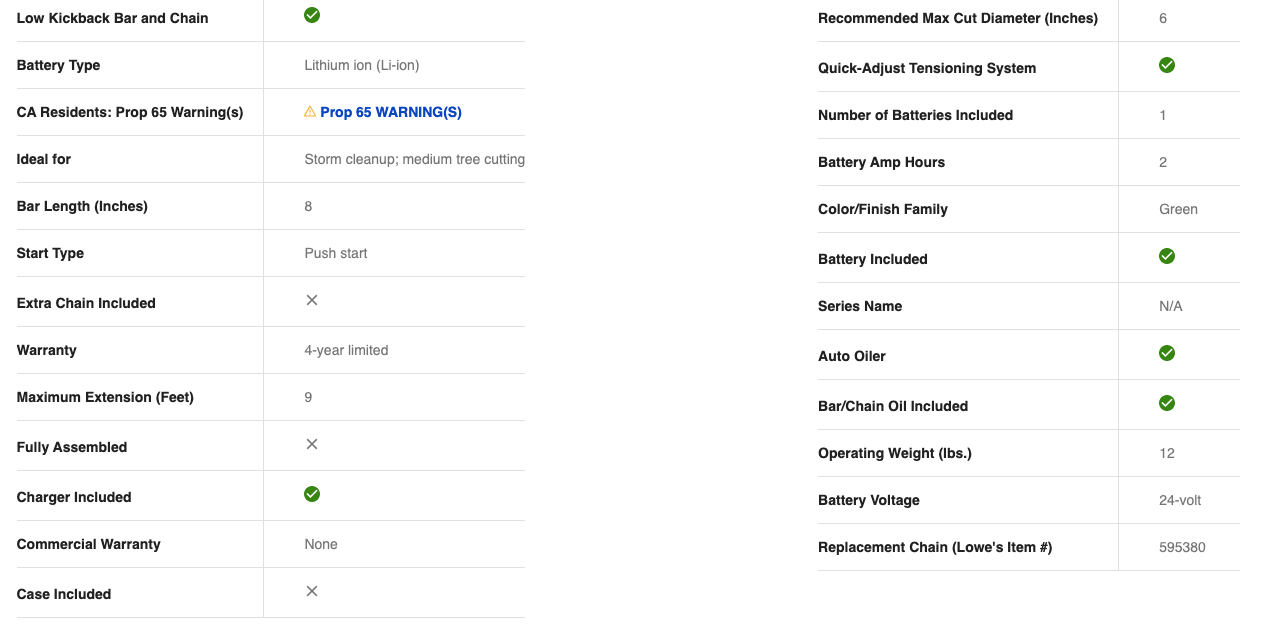
Task: Click the X mark for Fully Assembled
Action: point(312,444)
